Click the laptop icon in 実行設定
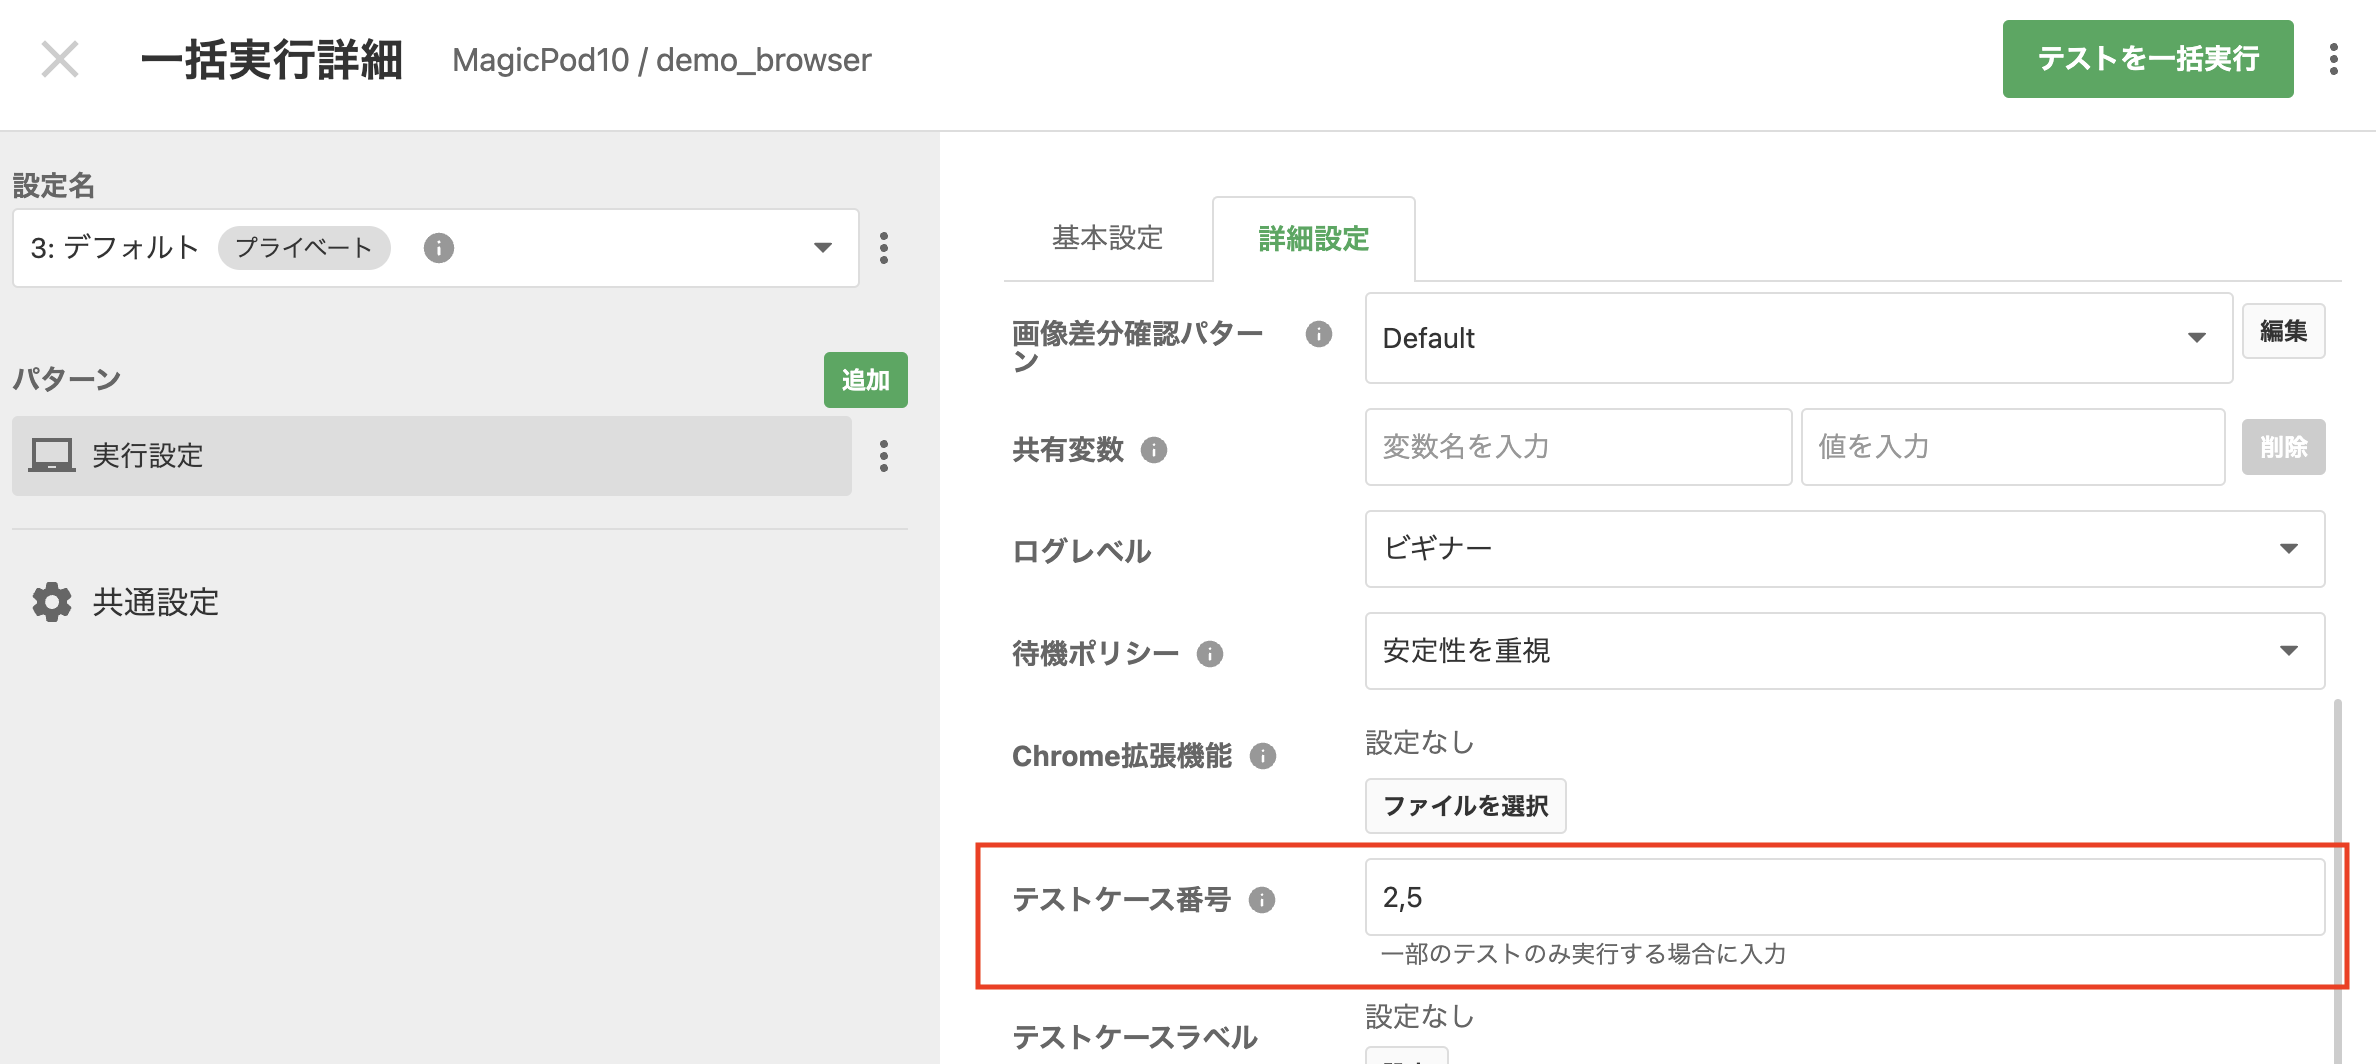The height and width of the screenshot is (1064, 2376). pos(51,455)
